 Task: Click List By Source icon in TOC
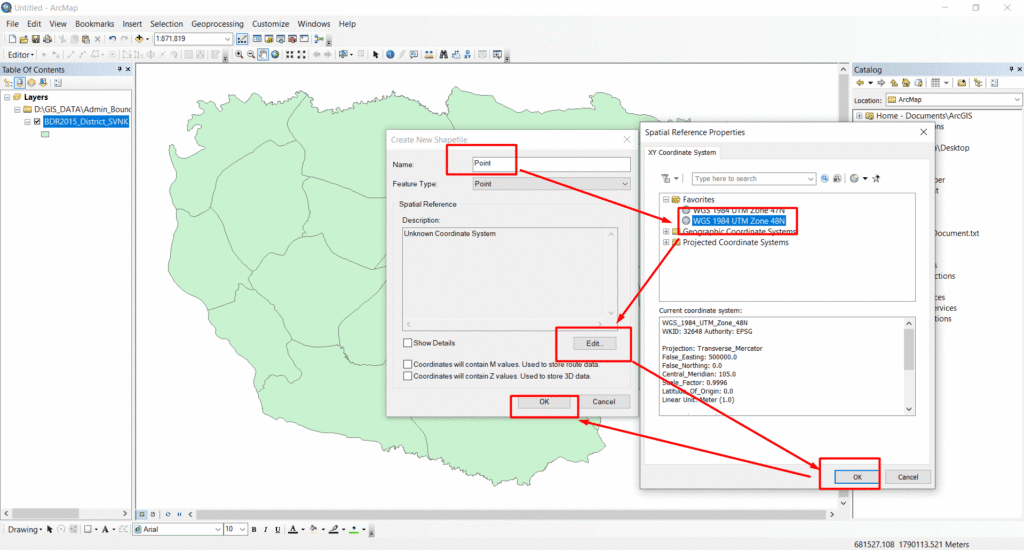[x=20, y=83]
